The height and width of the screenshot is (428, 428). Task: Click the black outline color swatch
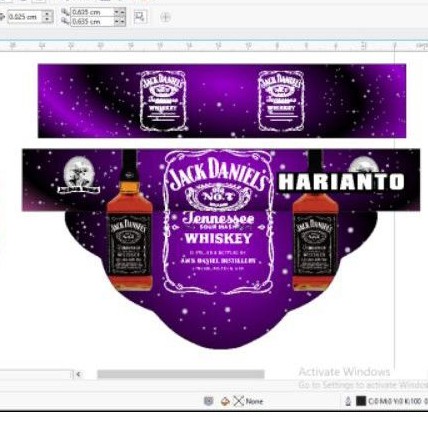tap(361, 401)
